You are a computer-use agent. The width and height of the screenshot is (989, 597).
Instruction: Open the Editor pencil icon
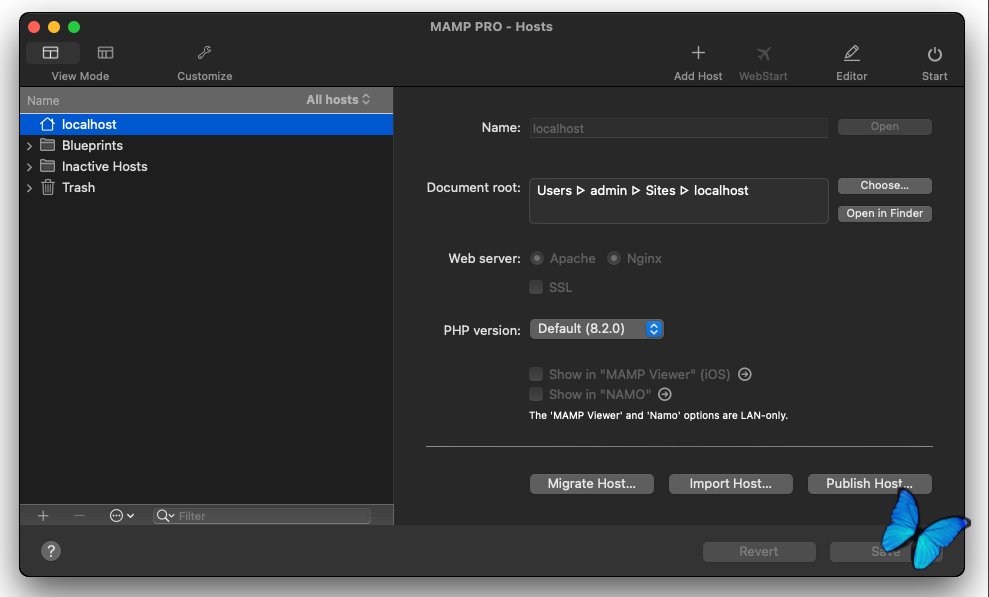[851, 54]
